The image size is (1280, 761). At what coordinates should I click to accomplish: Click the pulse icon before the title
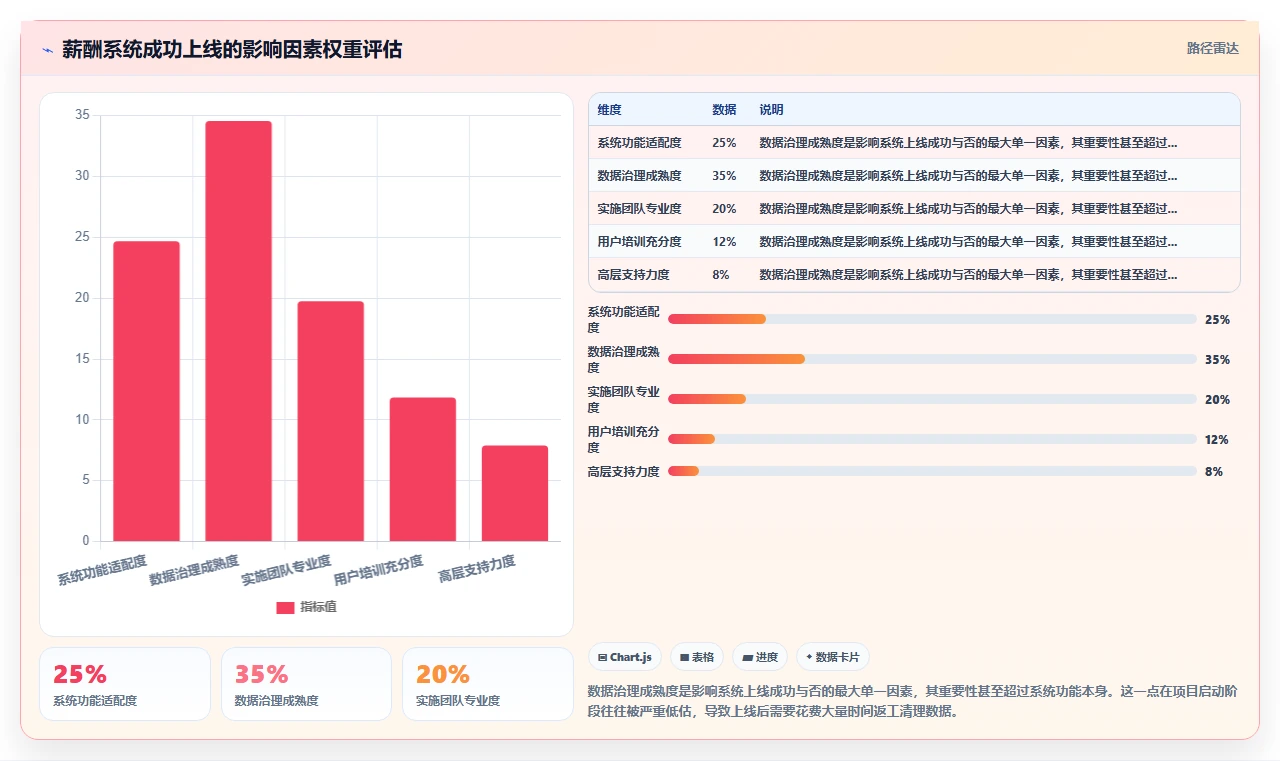click(x=47, y=50)
